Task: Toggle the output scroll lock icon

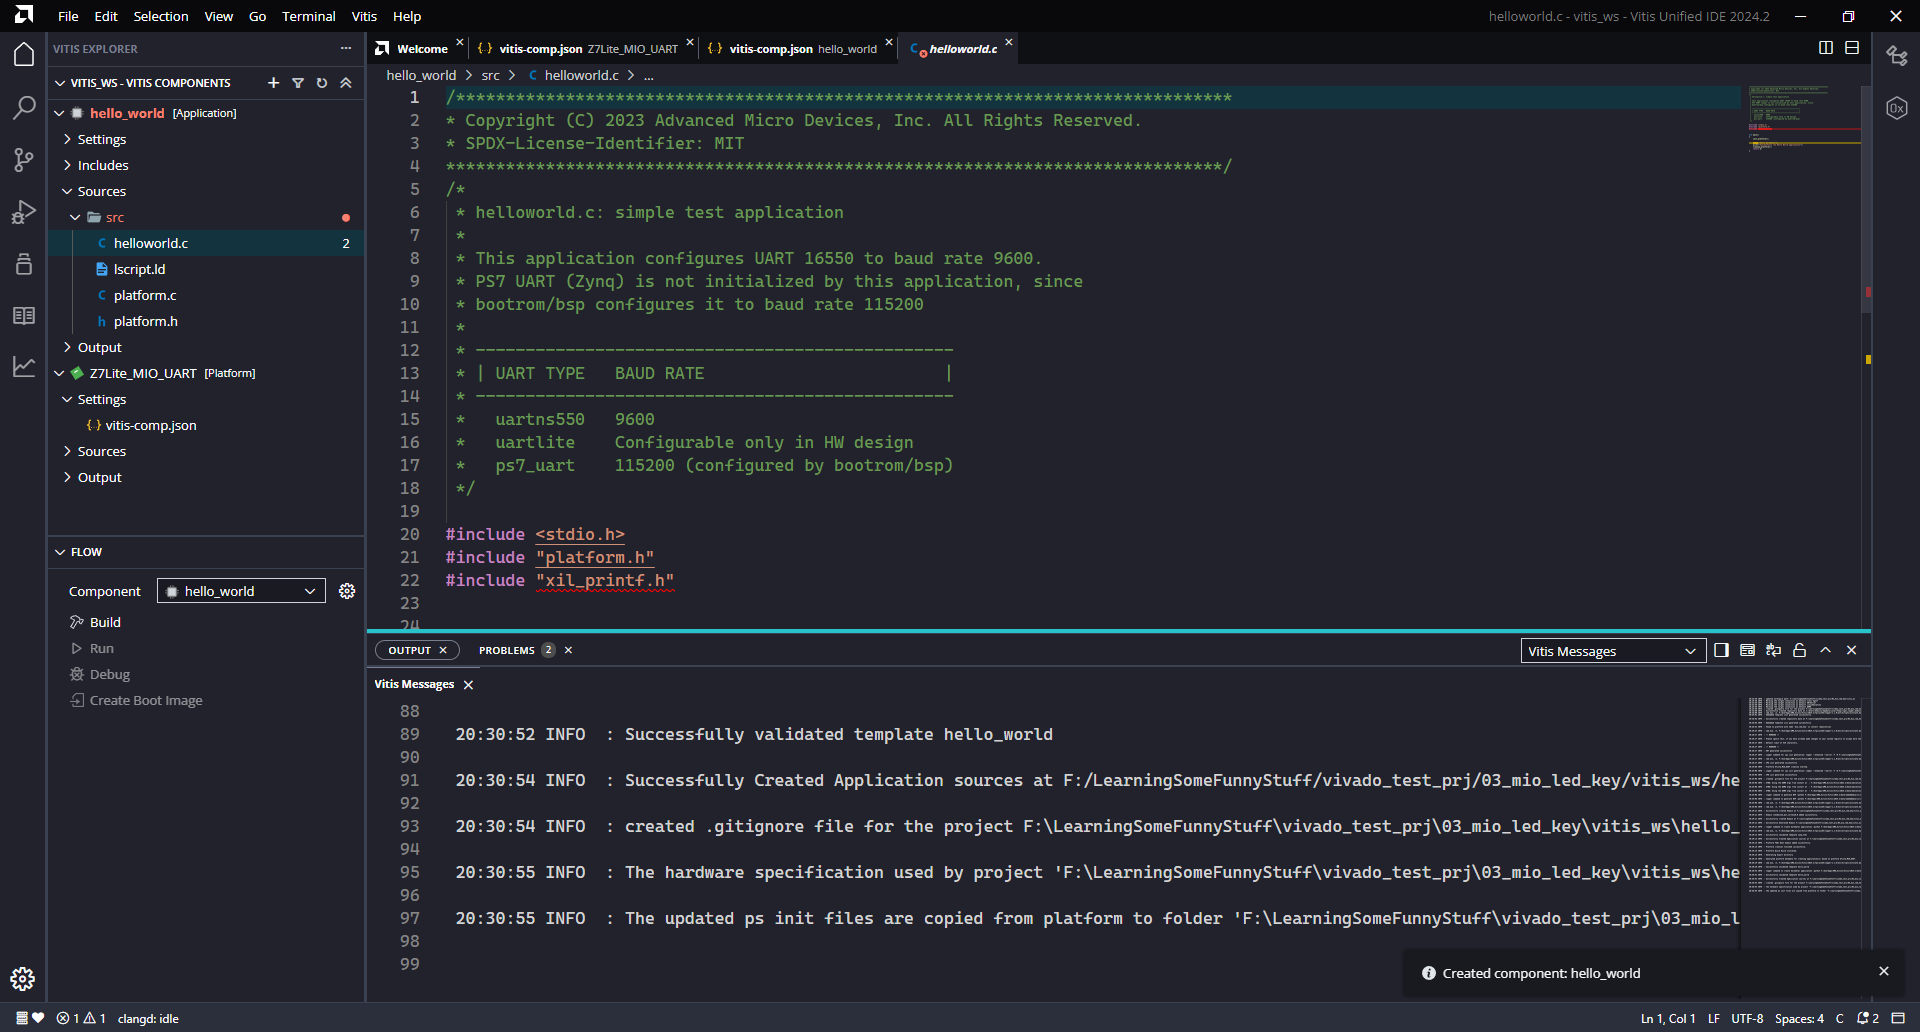Action: coord(1799,650)
